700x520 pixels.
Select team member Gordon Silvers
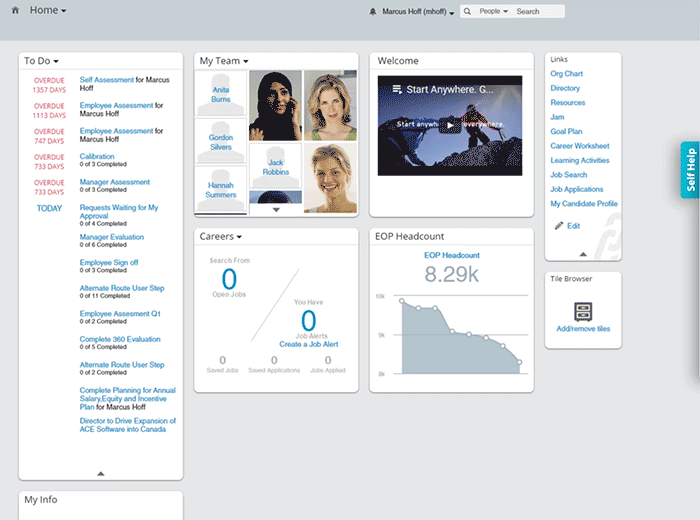click(221, 142)
